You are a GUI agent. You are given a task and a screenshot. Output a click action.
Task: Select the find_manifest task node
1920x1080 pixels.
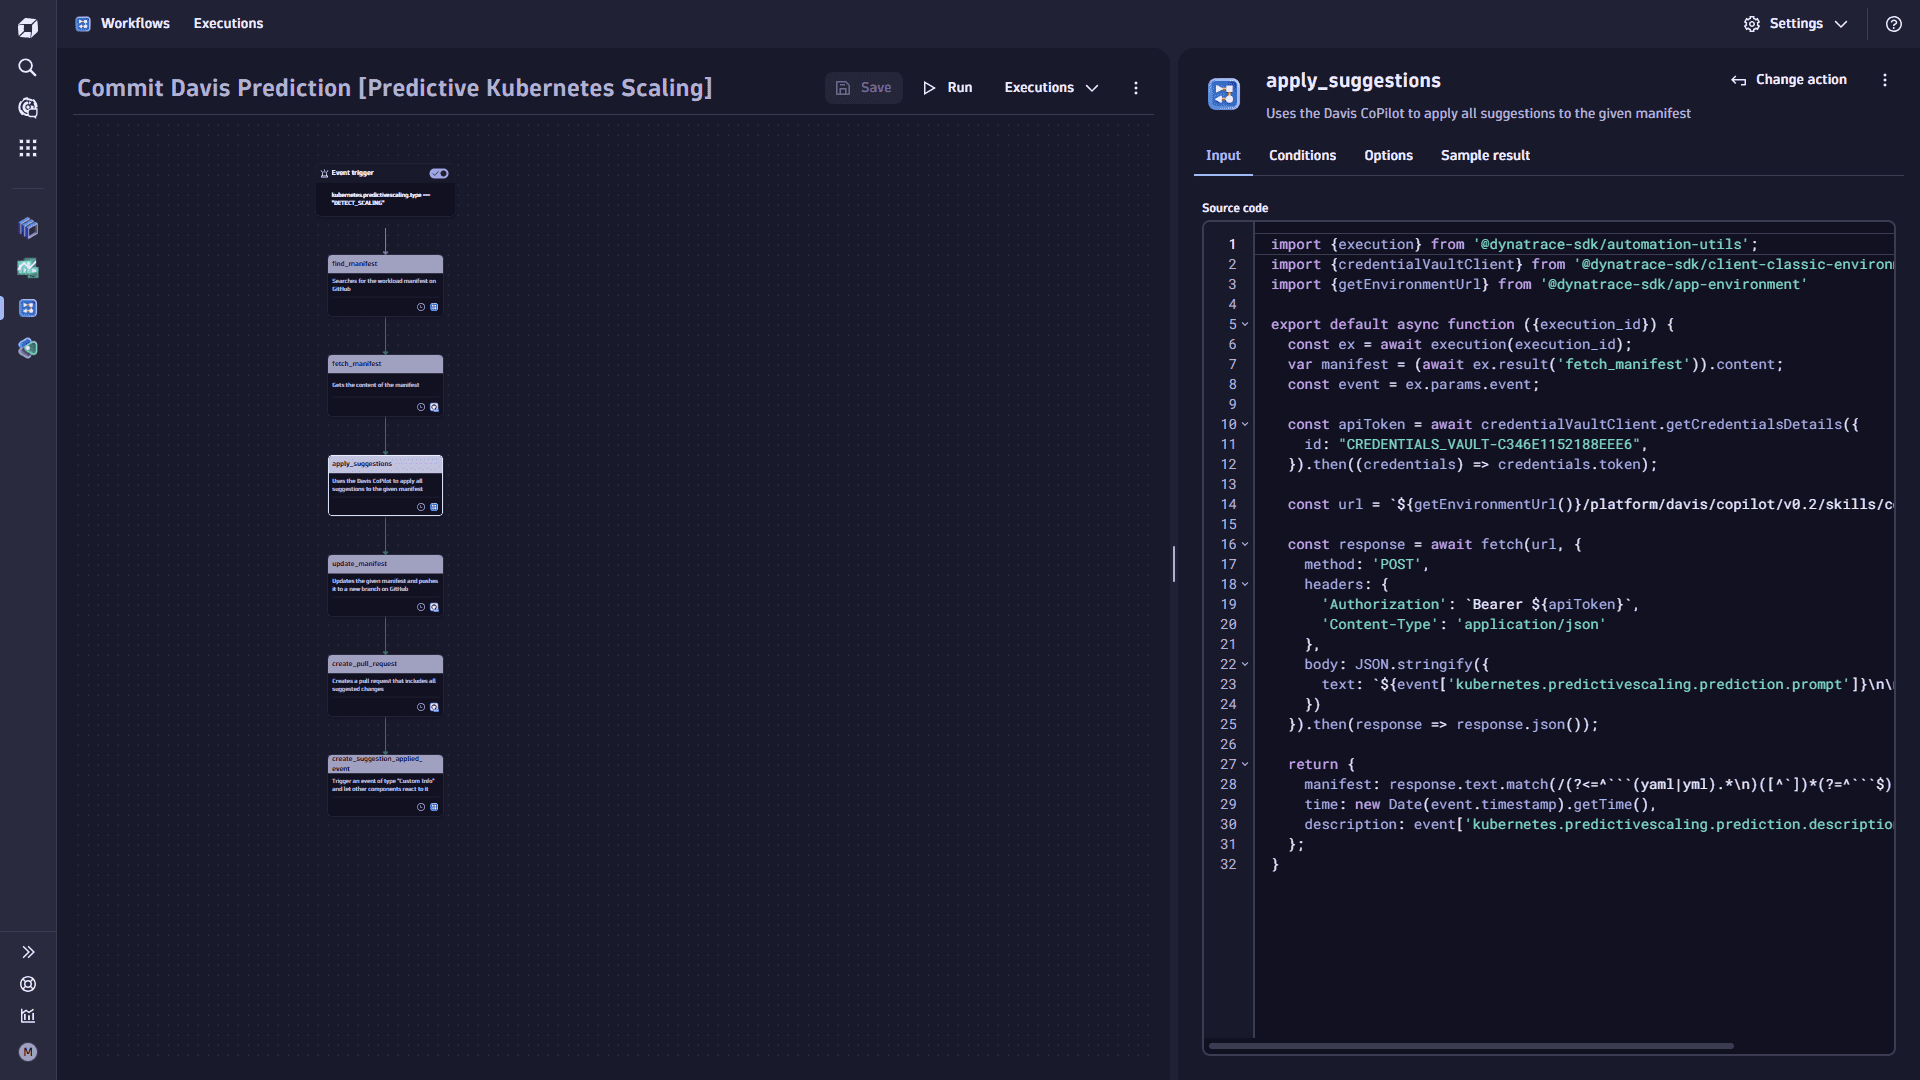pos(385,285)
